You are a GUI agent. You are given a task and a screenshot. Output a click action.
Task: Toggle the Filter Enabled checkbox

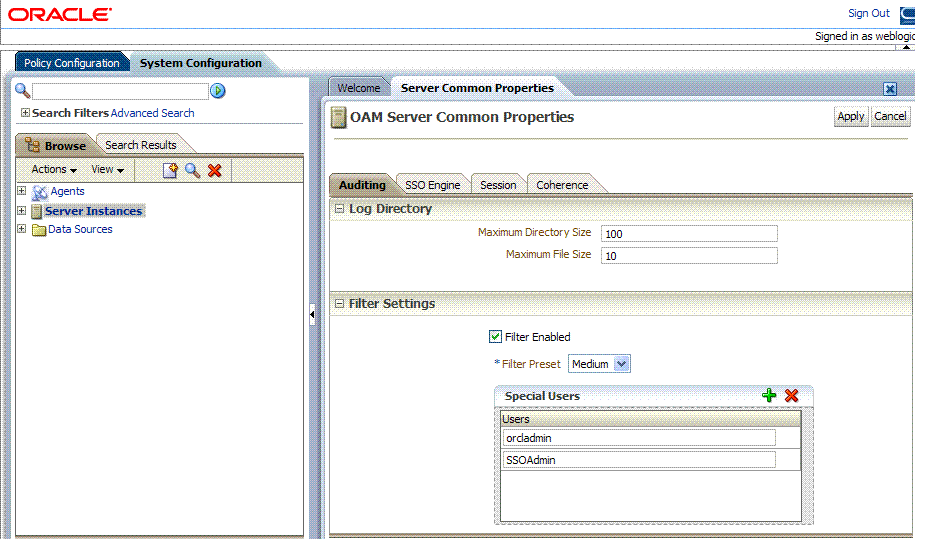[x=495, y=337]
